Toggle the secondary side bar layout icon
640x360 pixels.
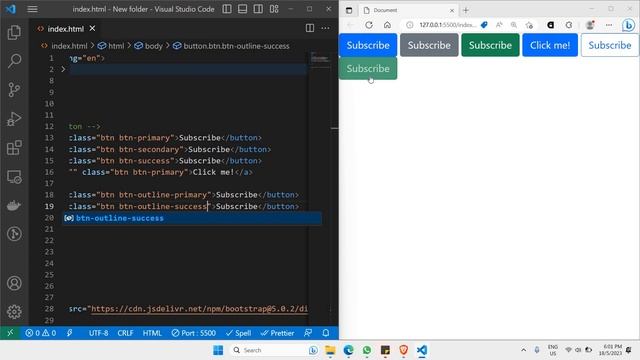click(258, 9)
